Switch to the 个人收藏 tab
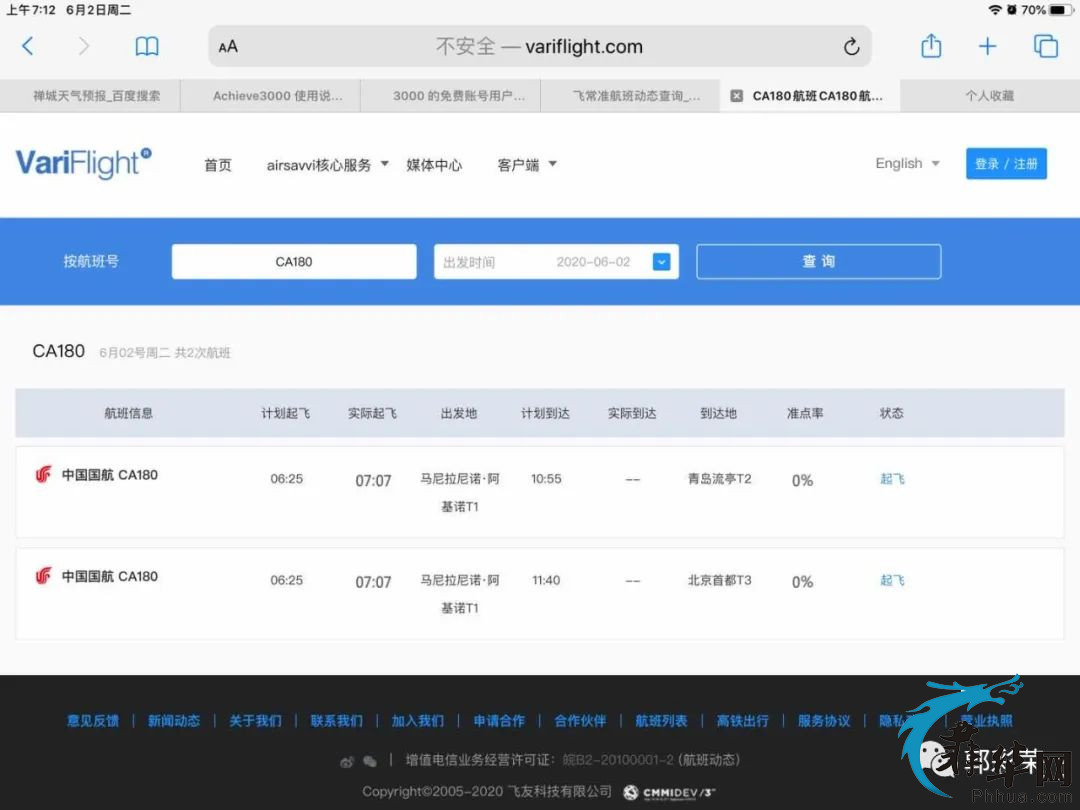 tap(990, 96)
